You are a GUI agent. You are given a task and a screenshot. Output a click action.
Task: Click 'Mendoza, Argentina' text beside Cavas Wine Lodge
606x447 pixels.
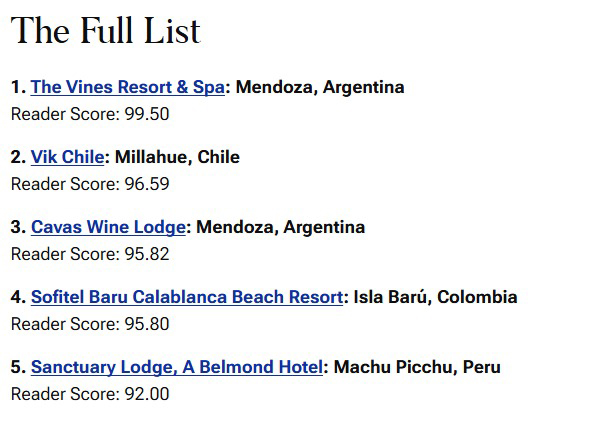pyautogui.click(x=281, y=227)
